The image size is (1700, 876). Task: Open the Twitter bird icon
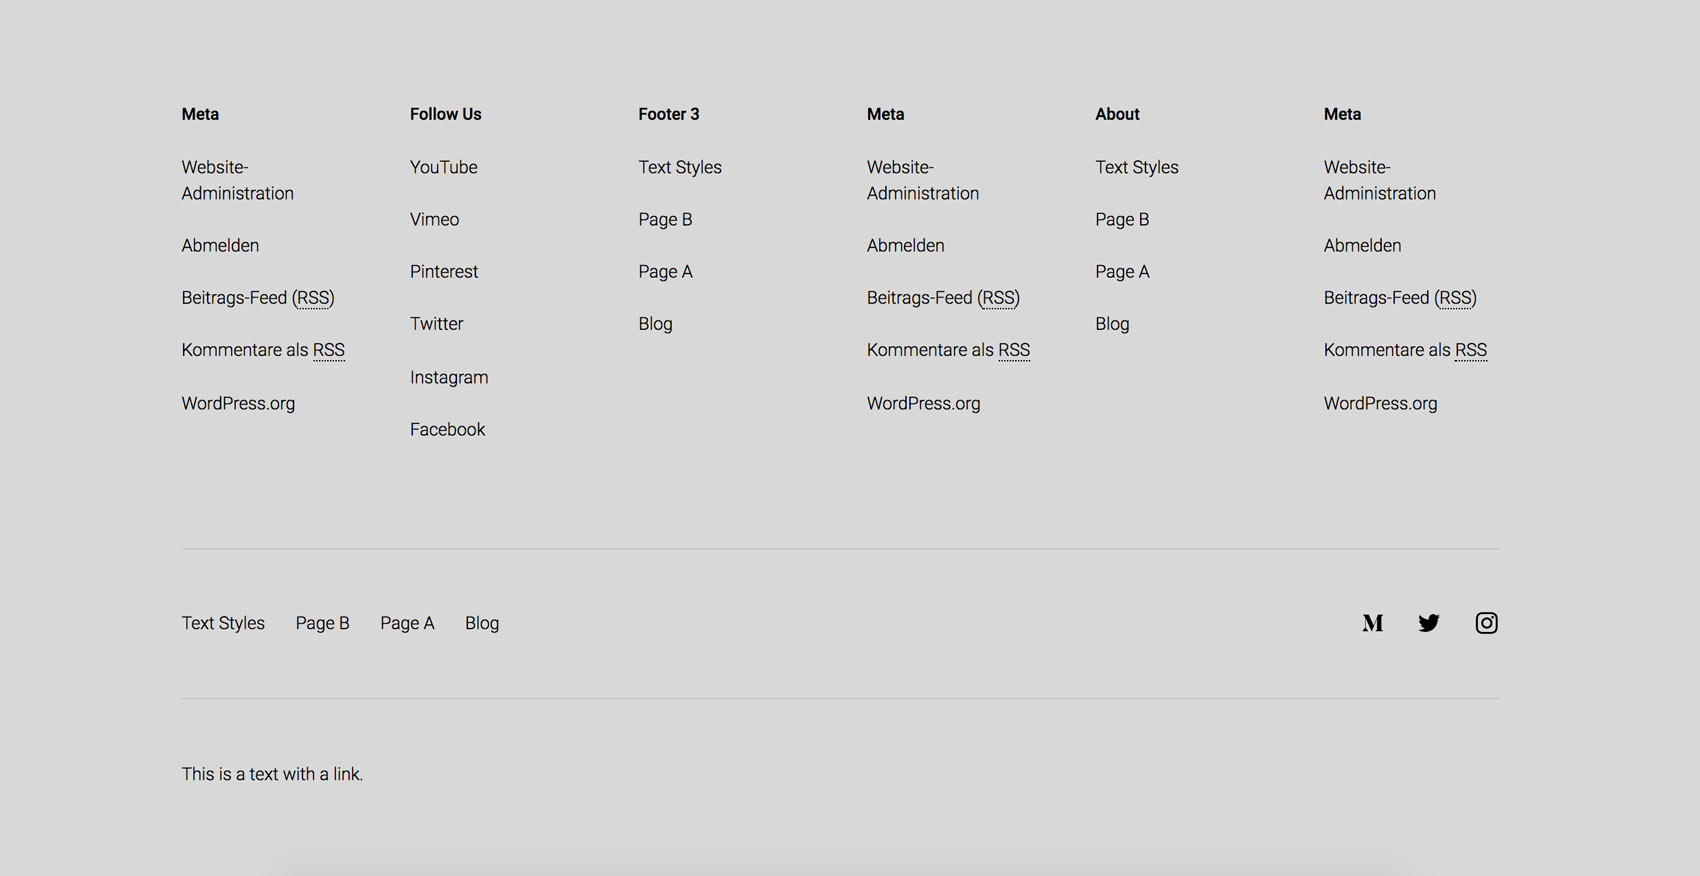click(x=1429, y=623)
